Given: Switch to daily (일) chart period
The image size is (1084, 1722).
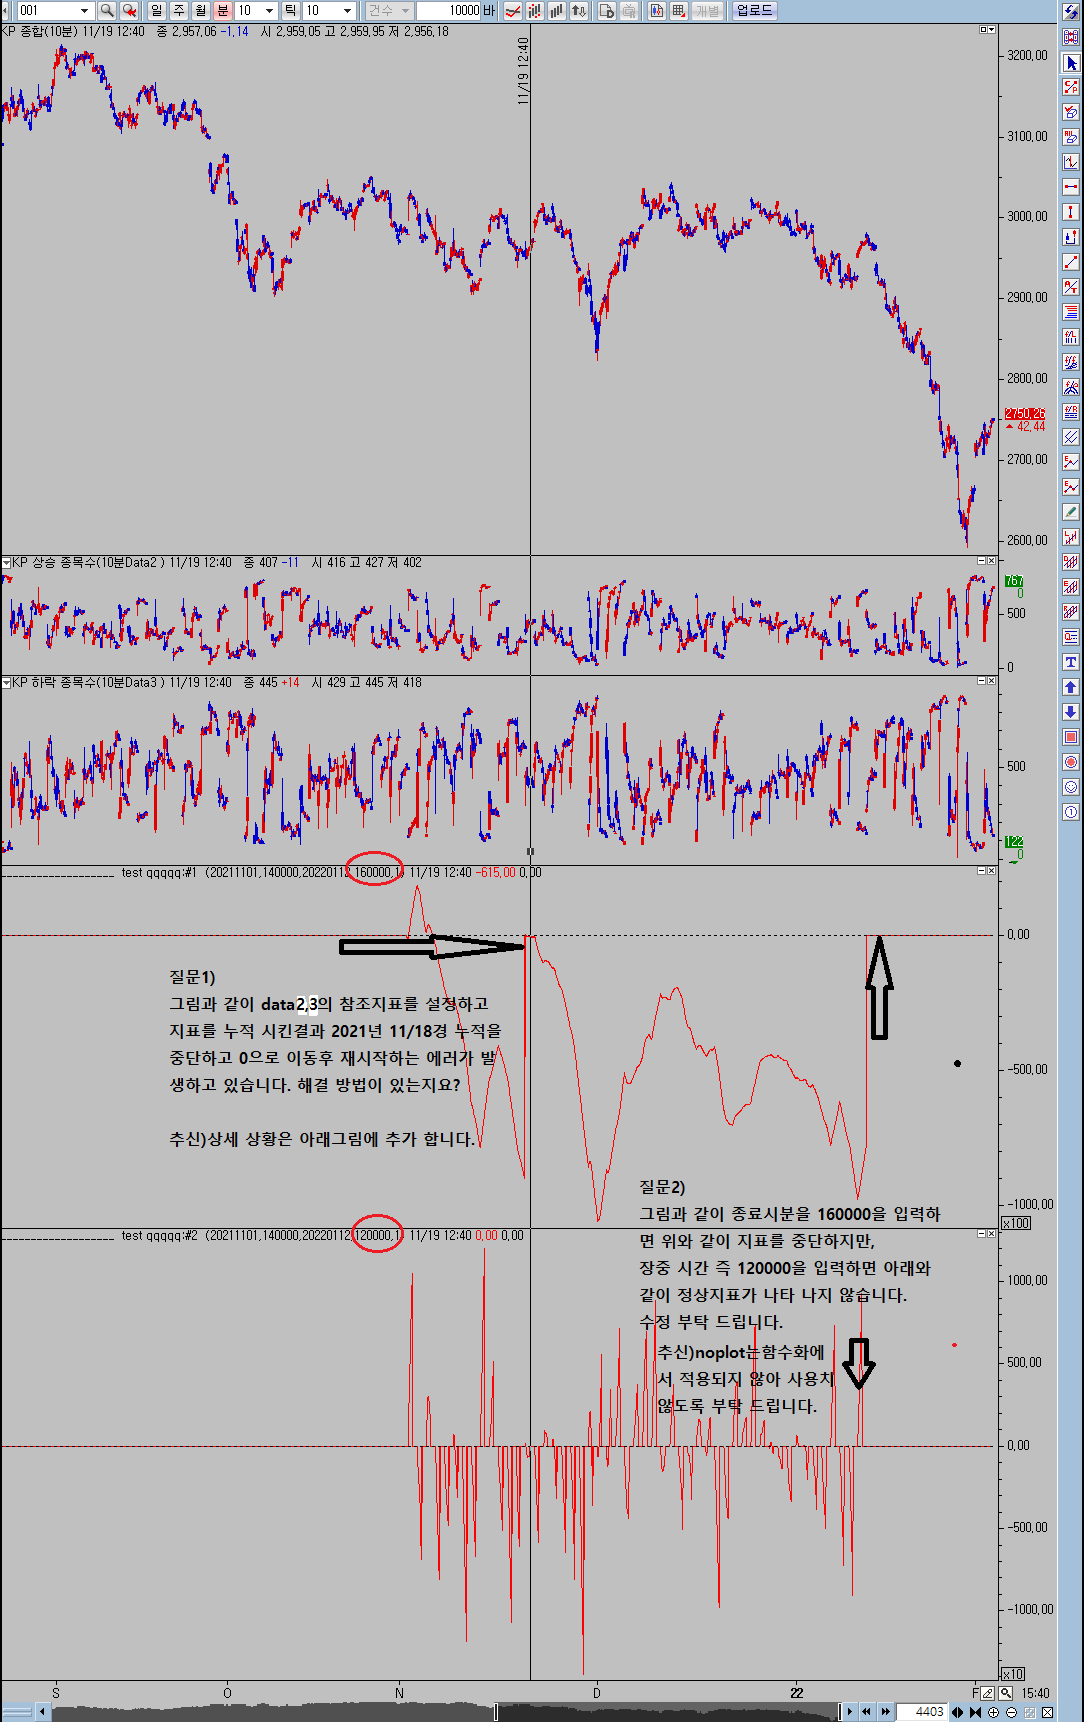Looking at the screenshot, I should (x=157, y=11).
